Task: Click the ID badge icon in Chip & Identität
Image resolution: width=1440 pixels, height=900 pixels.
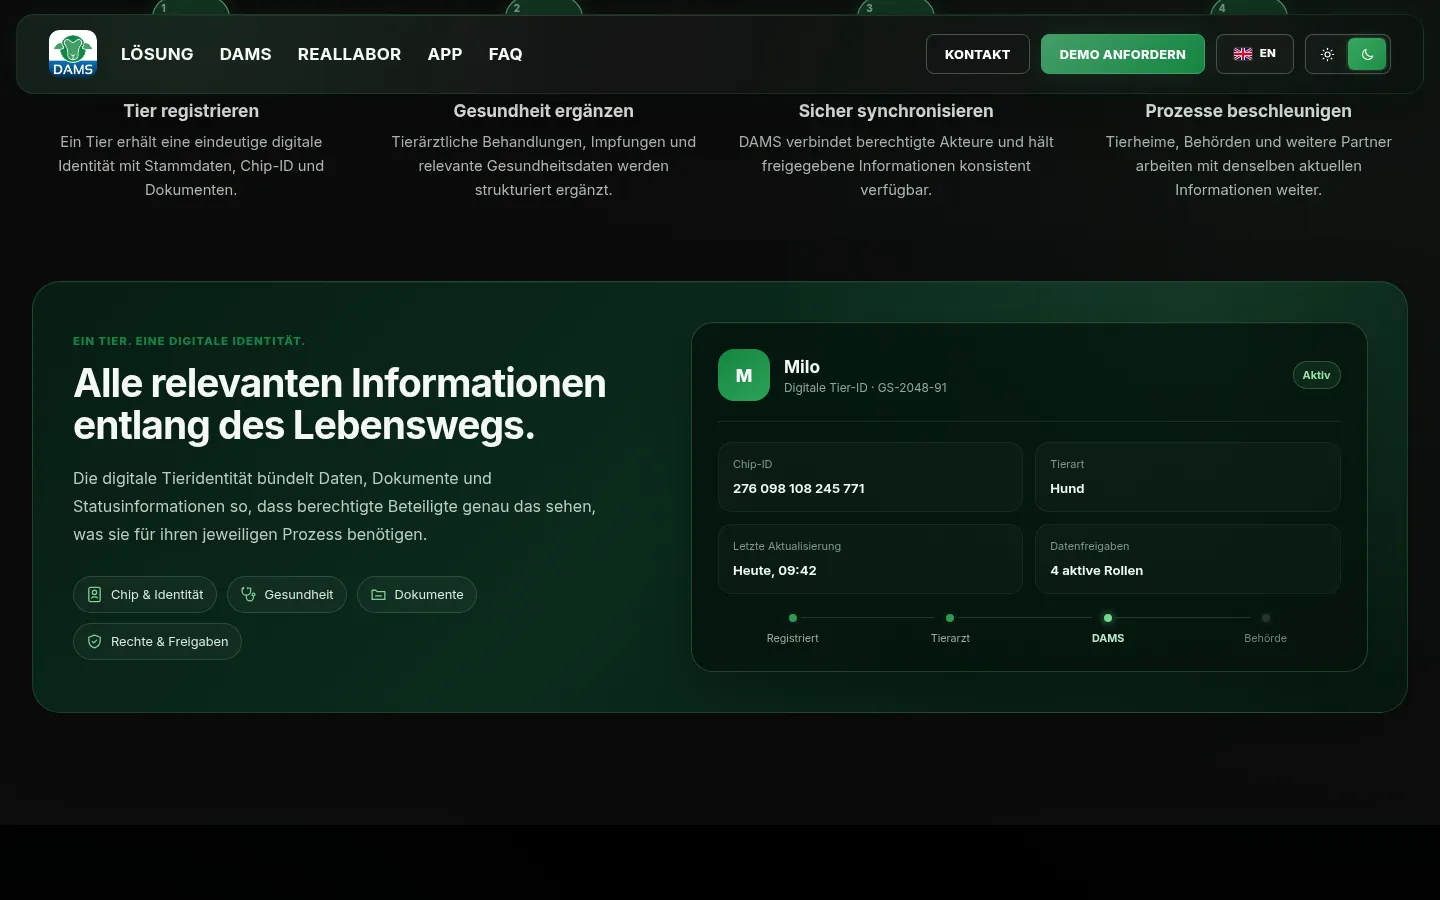Action: click(x=94, y=594)
